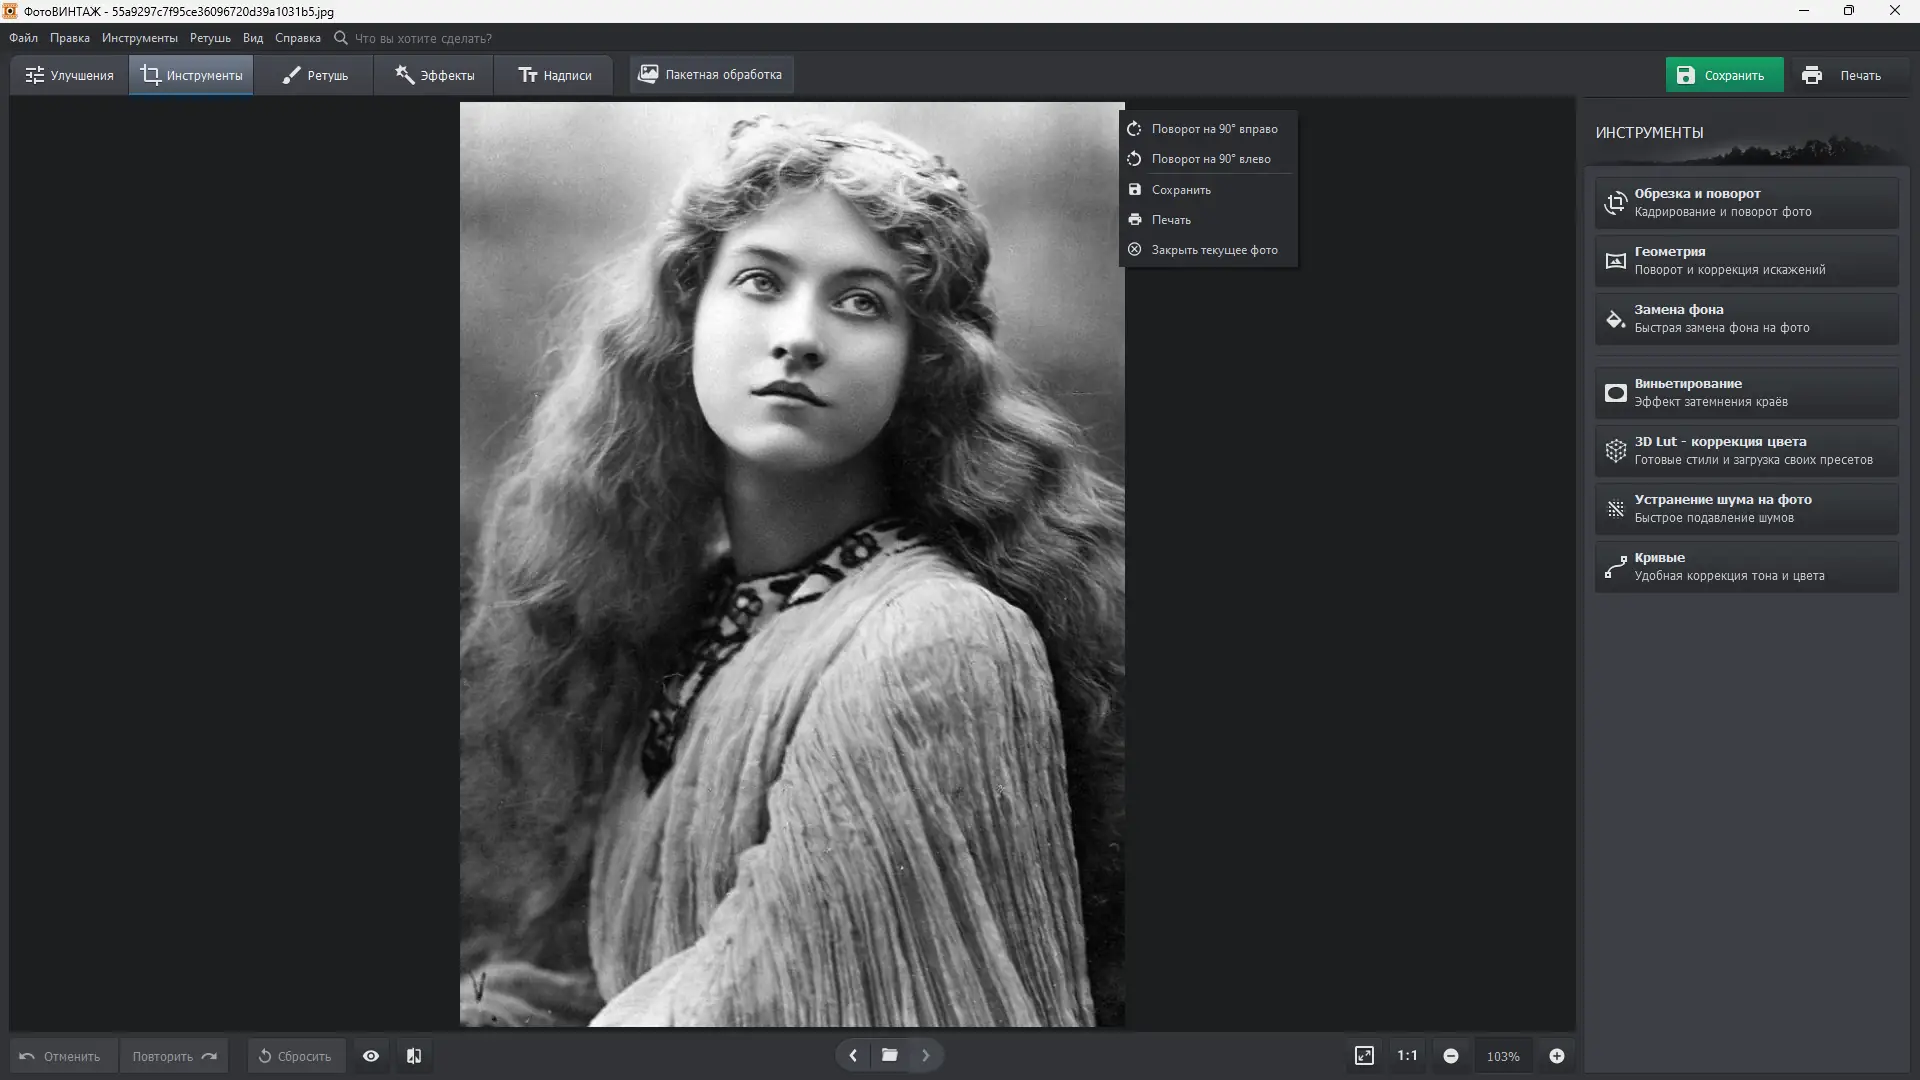1920x1080 pixels.
Task: Open Vignetting tool (Виньетирование)
Action: click(1746, 392)
